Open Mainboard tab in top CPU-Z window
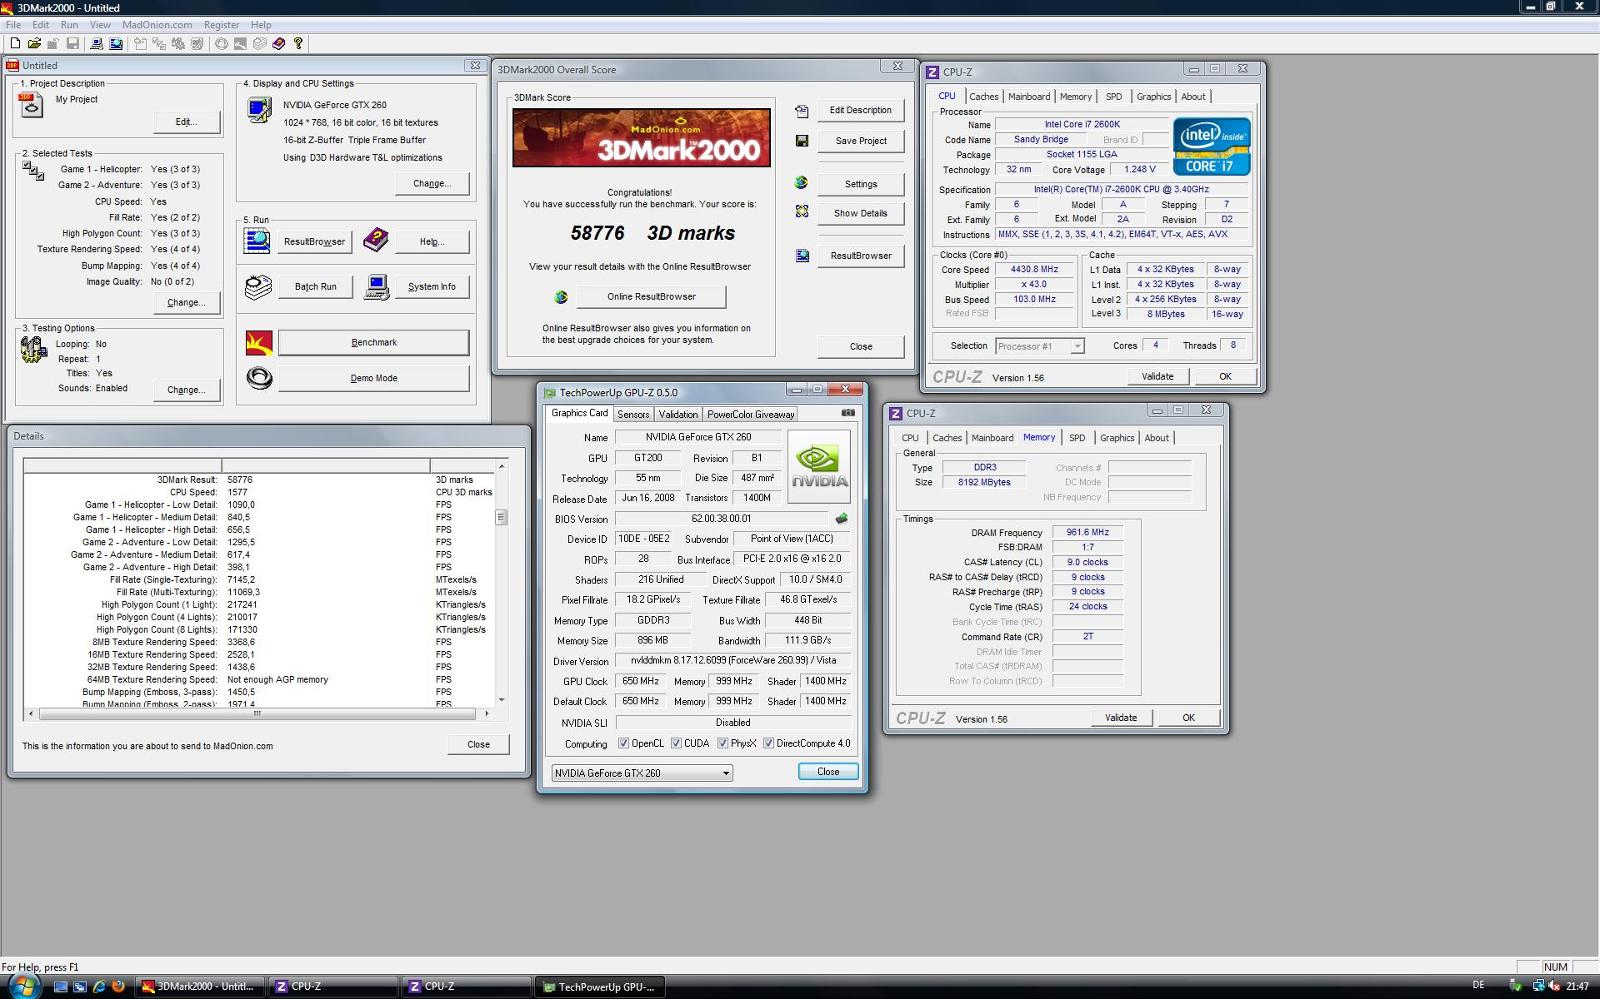 click(x=1029, y=97)
